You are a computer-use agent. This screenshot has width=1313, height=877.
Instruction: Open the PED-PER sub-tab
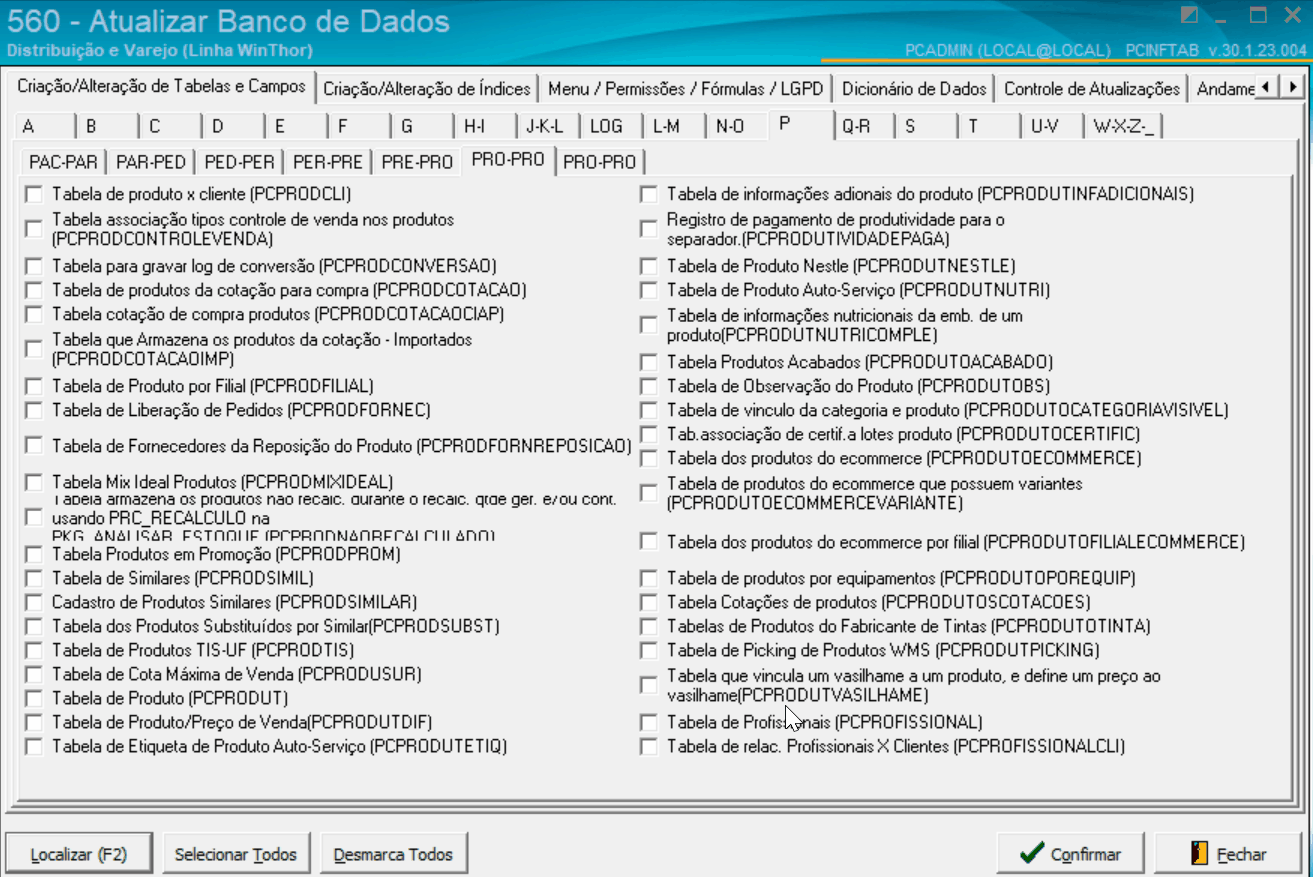(x=239, y=162)
